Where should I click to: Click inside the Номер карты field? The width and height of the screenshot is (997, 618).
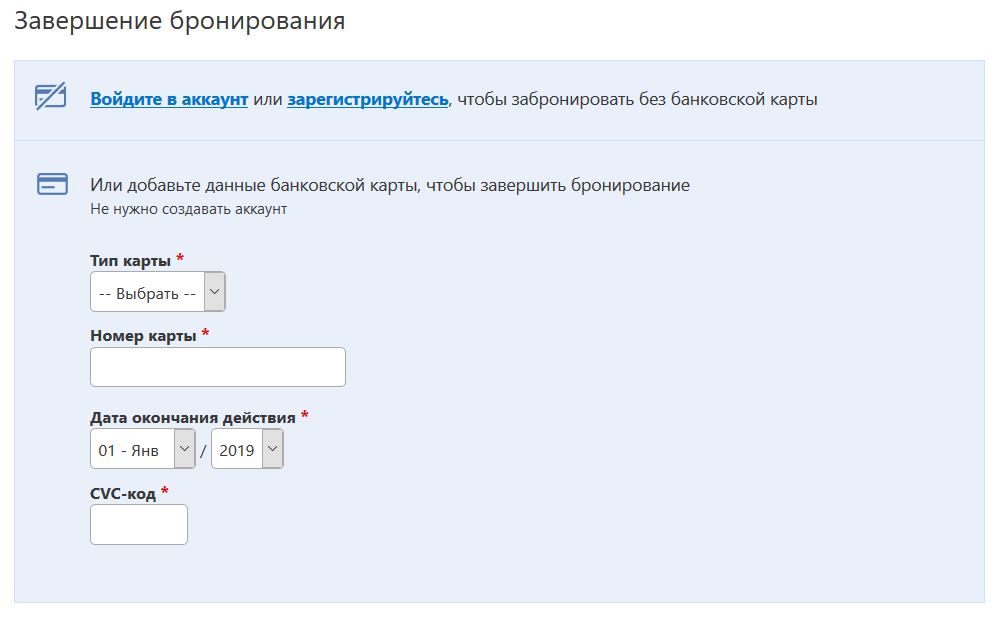(x=217, y=366)
